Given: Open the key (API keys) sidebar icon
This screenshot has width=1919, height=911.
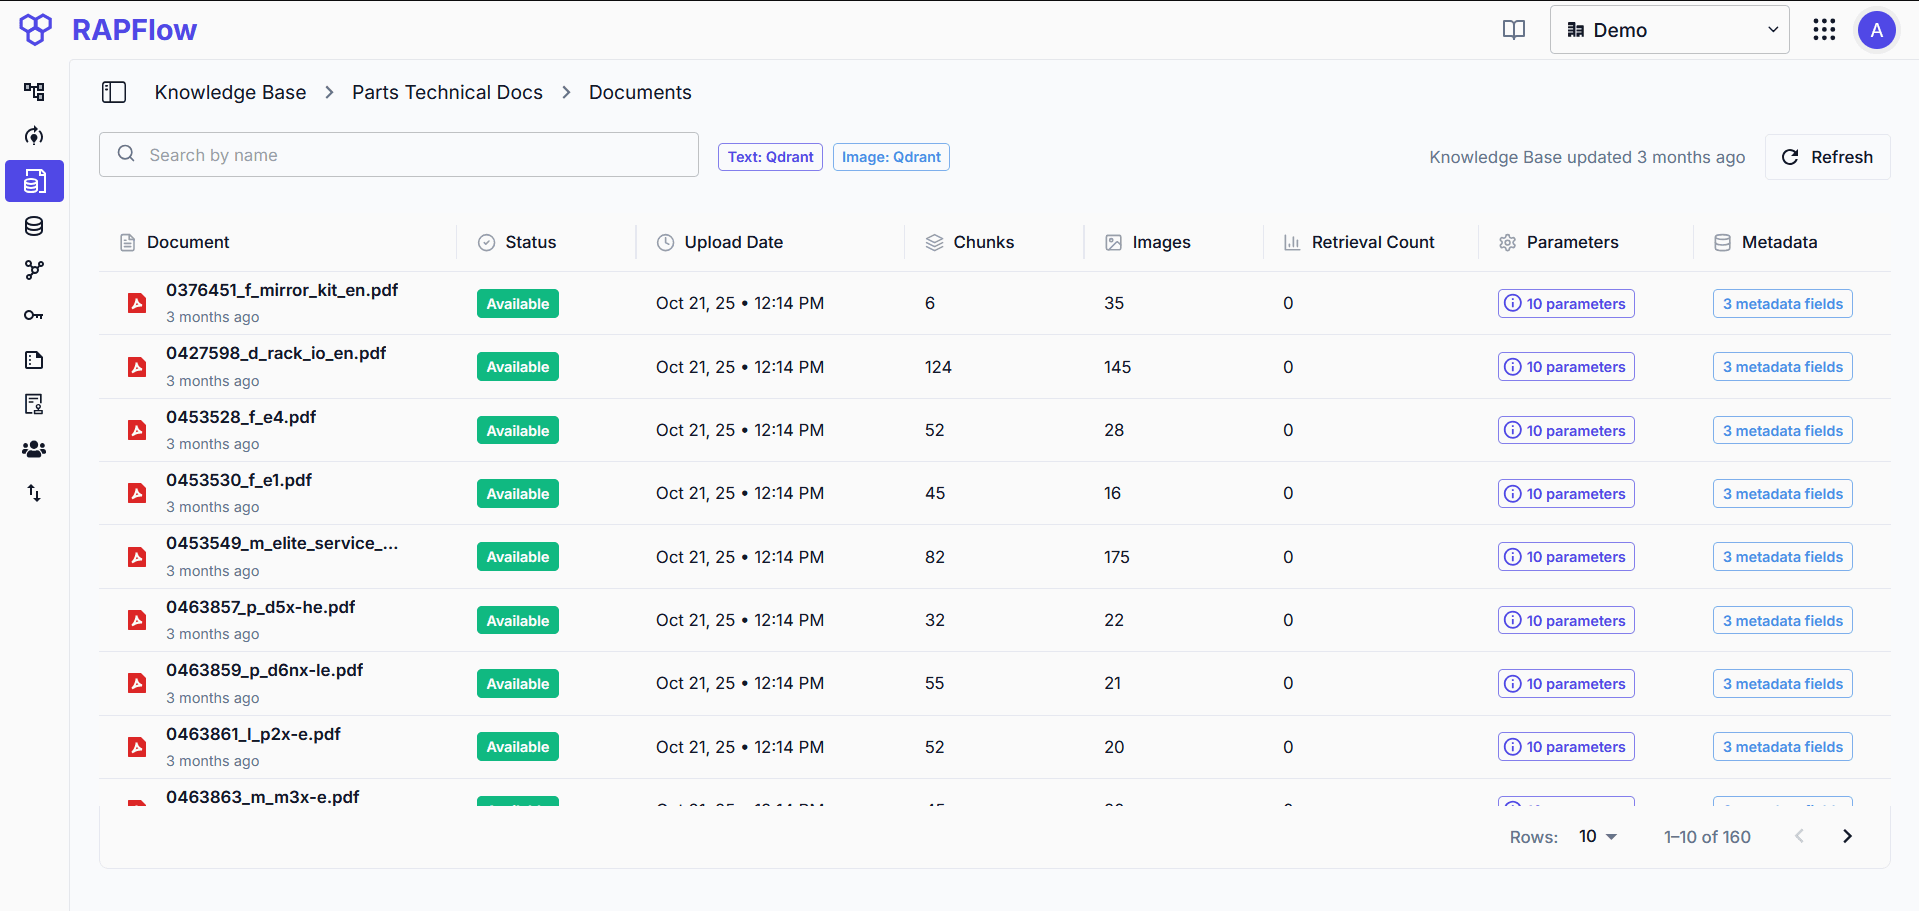Looking at the screenshot, I should pos(34,315).
